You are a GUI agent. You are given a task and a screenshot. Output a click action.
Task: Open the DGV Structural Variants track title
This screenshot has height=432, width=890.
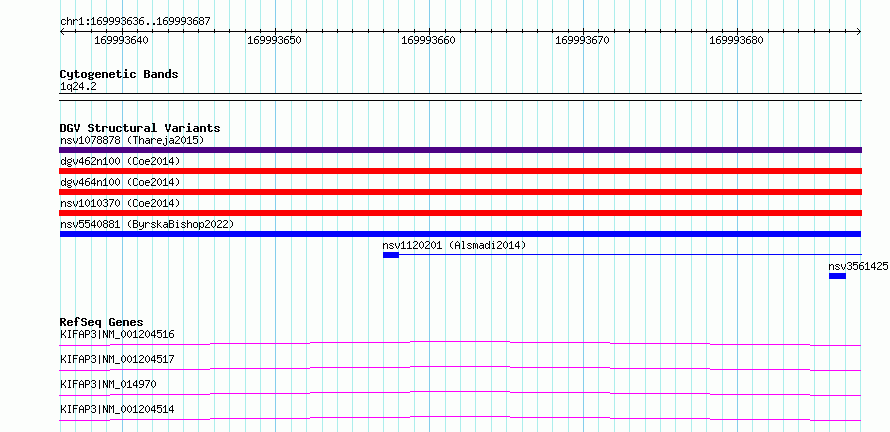[140, 128]
